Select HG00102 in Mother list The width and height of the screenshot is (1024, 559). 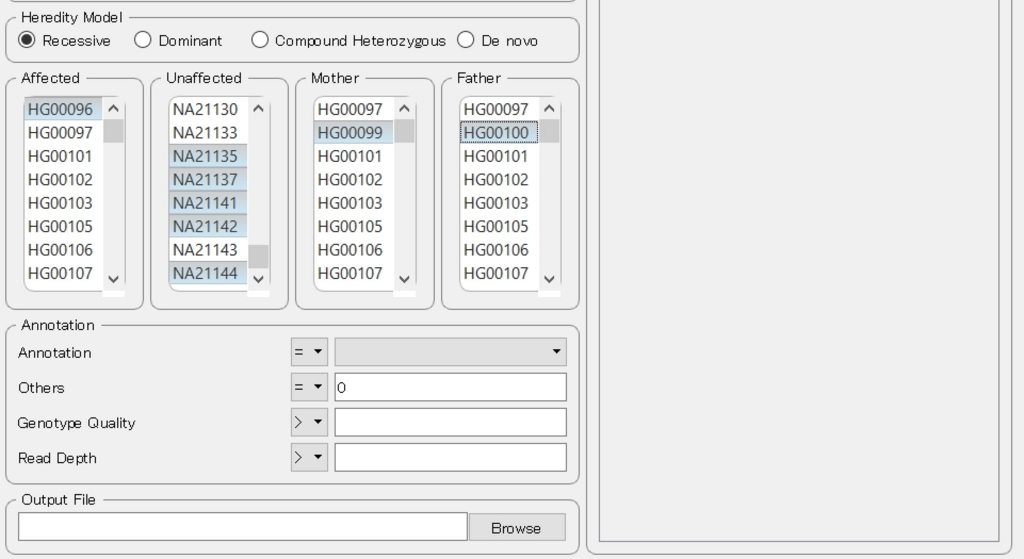353,180
